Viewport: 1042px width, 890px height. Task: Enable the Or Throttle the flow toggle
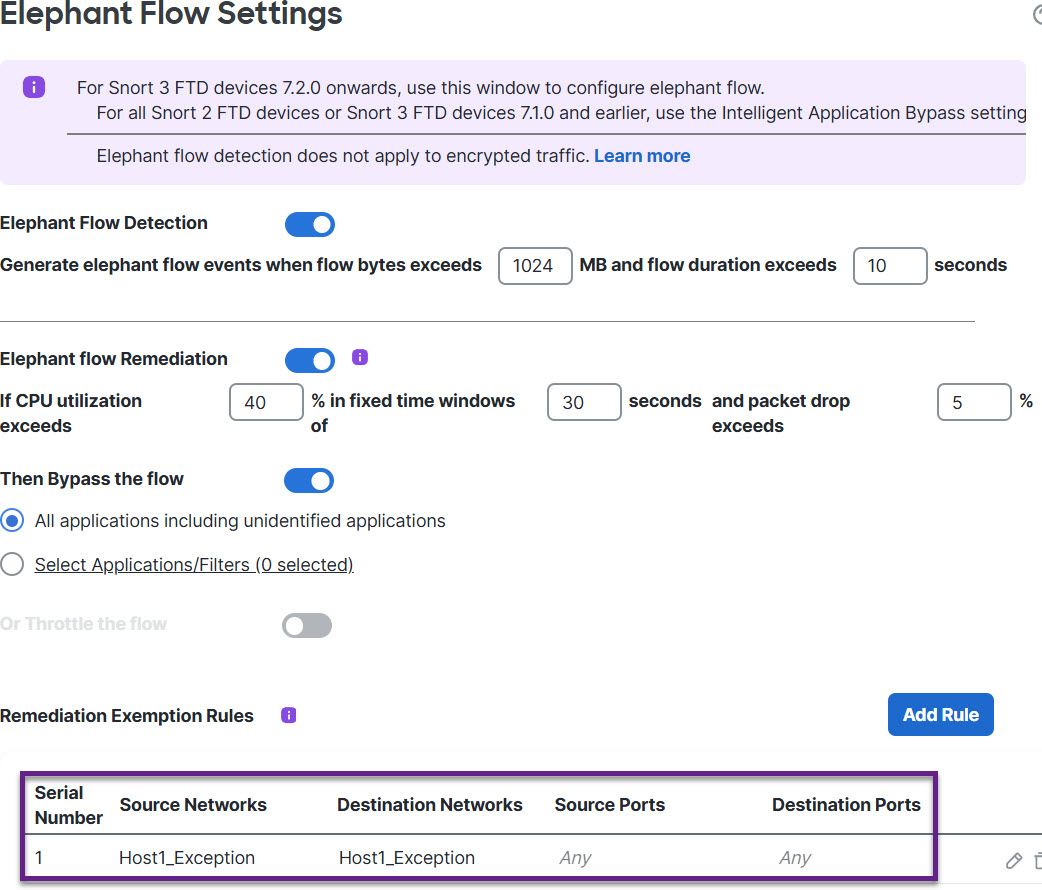point(307,625)
